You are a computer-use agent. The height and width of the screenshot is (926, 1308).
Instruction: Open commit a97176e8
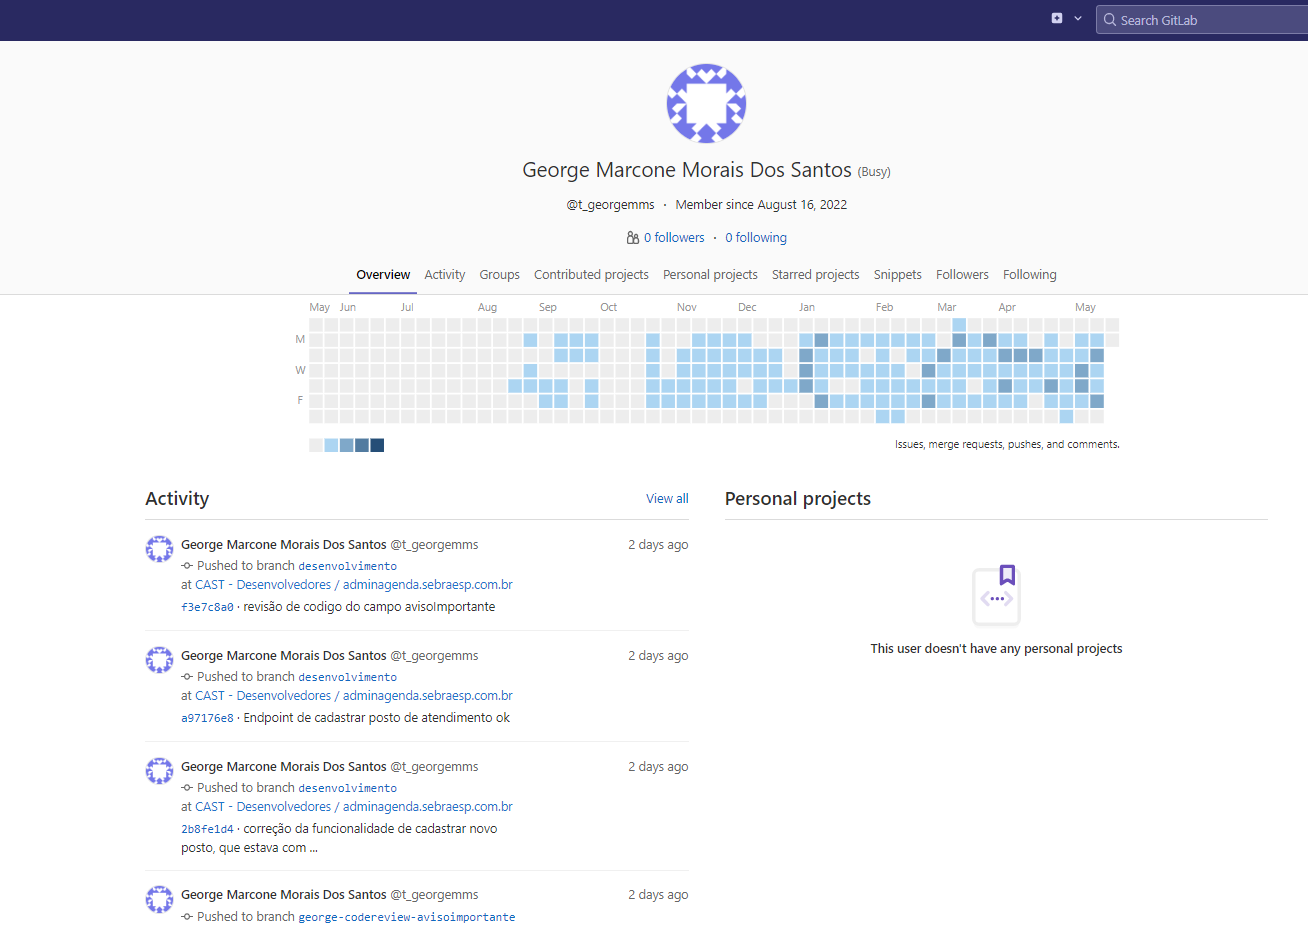coord(207,718)
